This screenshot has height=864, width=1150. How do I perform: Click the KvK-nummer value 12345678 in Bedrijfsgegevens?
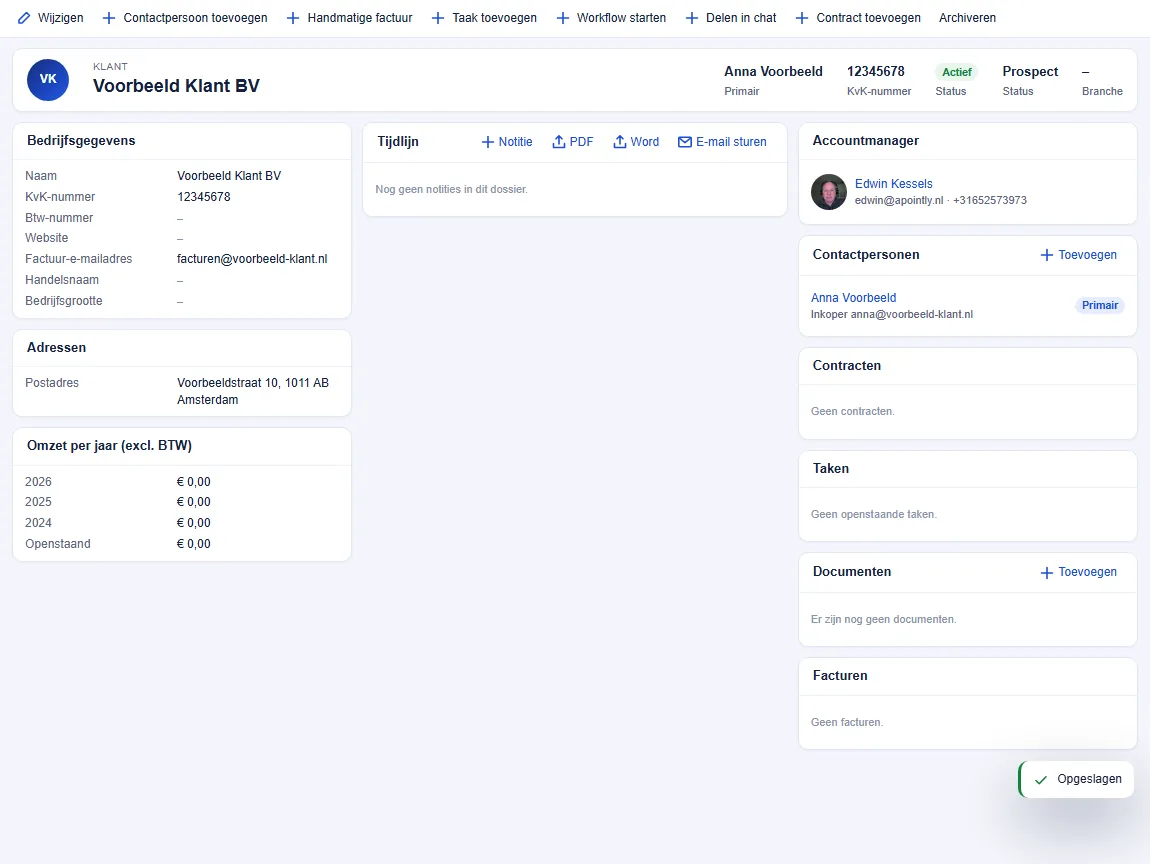(204, 197)
